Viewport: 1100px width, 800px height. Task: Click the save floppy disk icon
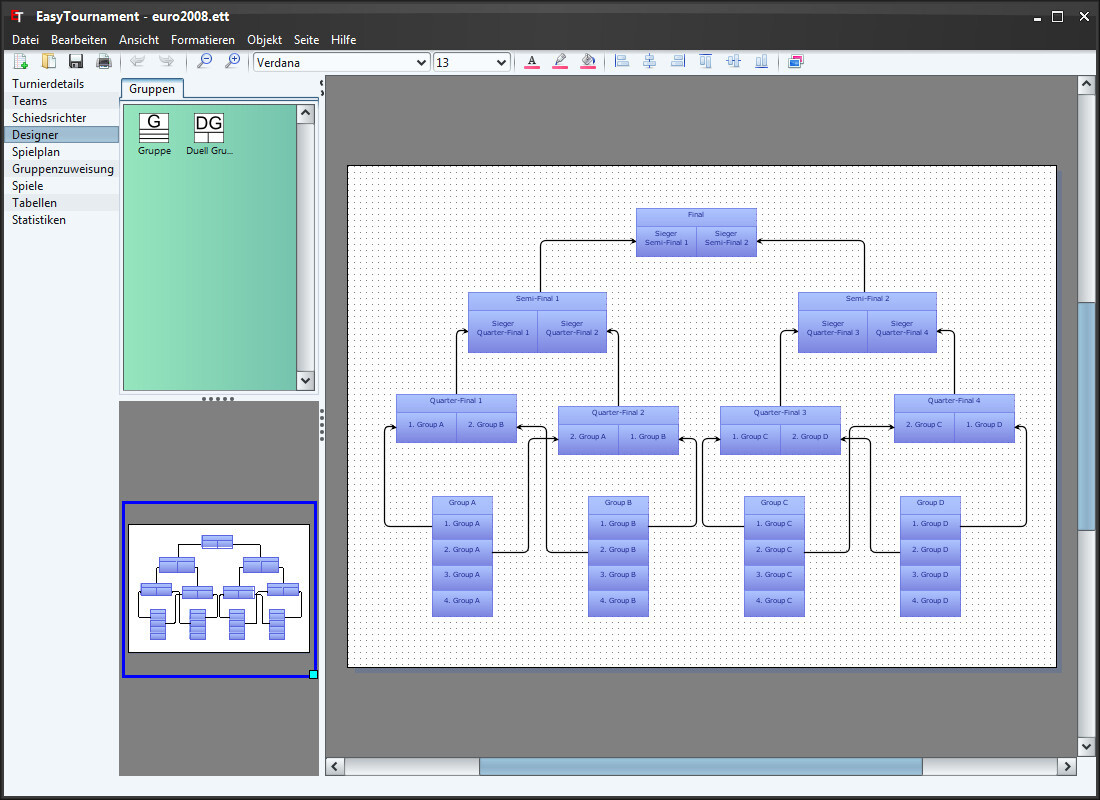76,62
